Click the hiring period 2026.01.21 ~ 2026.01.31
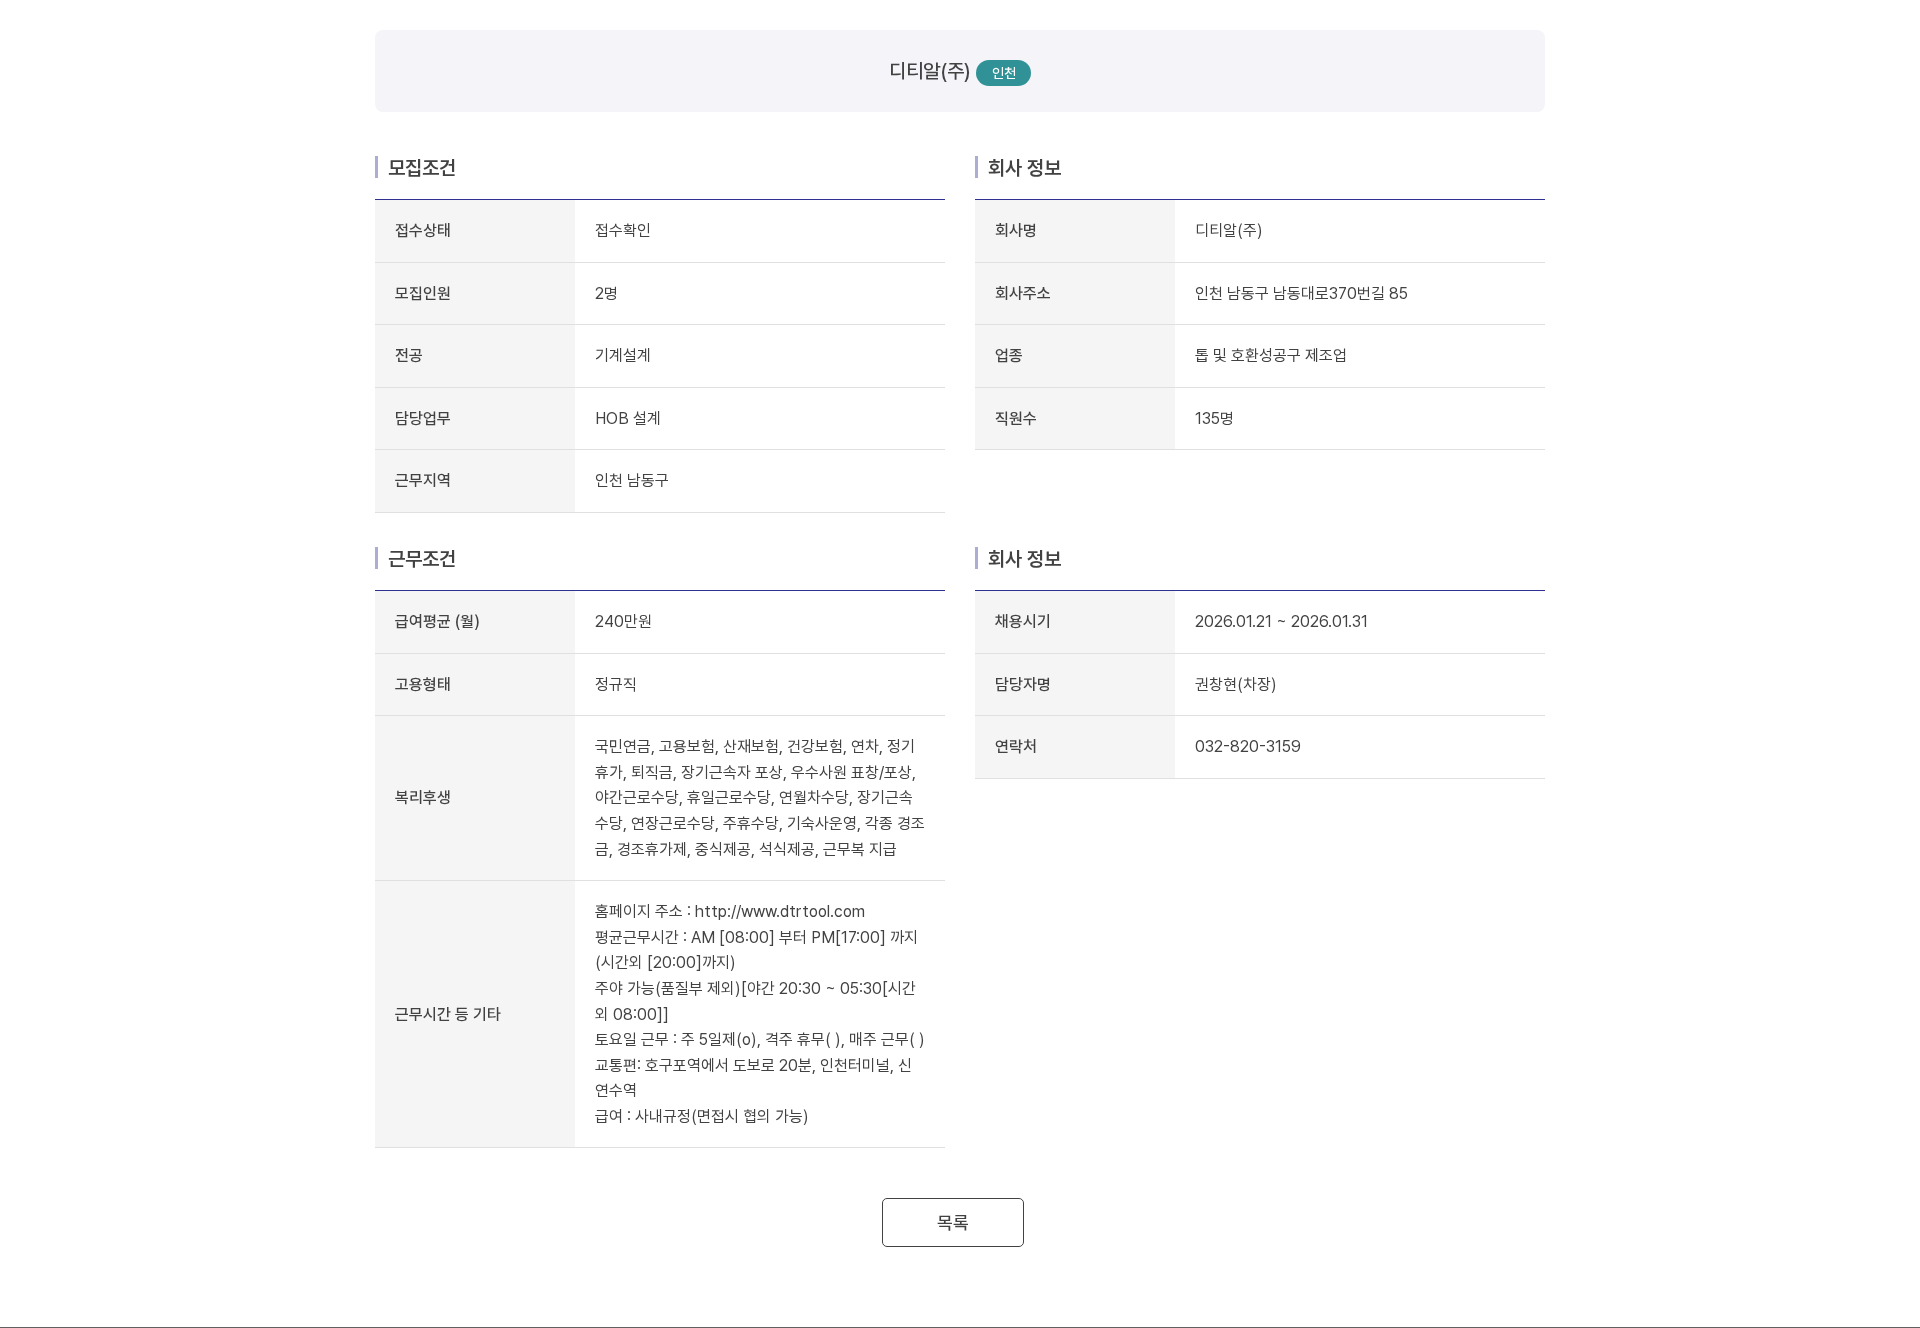1920x1328 pixels. (x=1281, y=621)
